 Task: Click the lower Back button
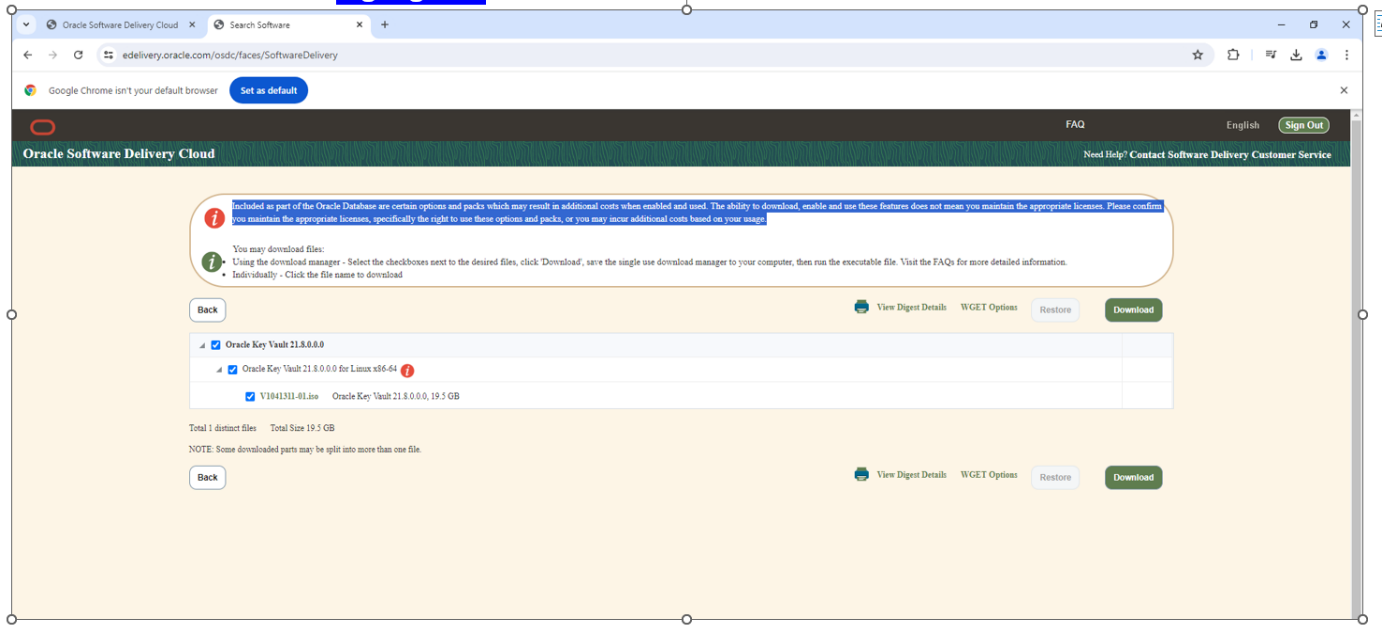point(208,477)
